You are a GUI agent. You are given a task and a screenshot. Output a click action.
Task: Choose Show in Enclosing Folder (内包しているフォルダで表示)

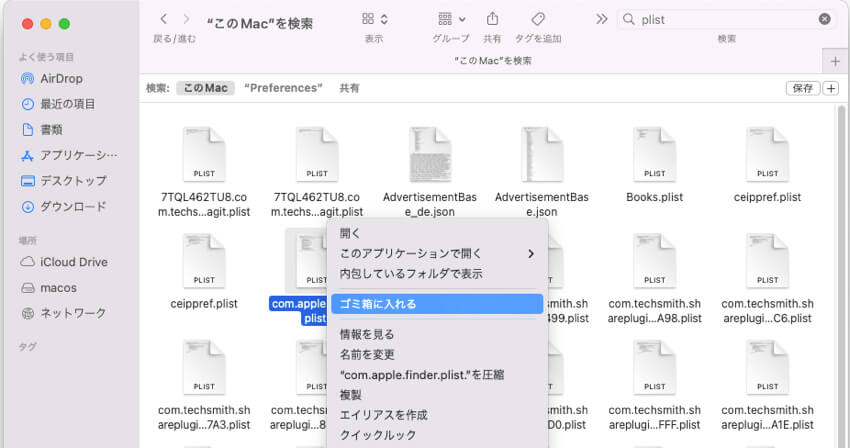click(437, 273)
